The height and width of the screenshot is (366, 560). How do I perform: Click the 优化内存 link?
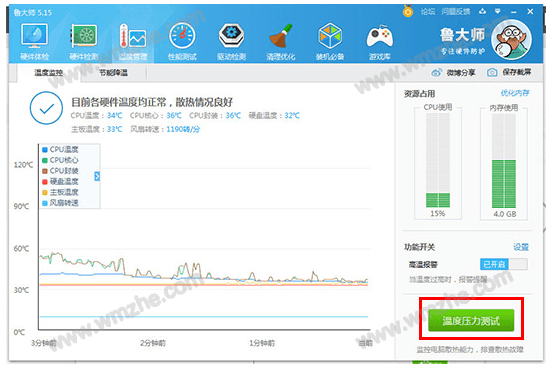515,94
